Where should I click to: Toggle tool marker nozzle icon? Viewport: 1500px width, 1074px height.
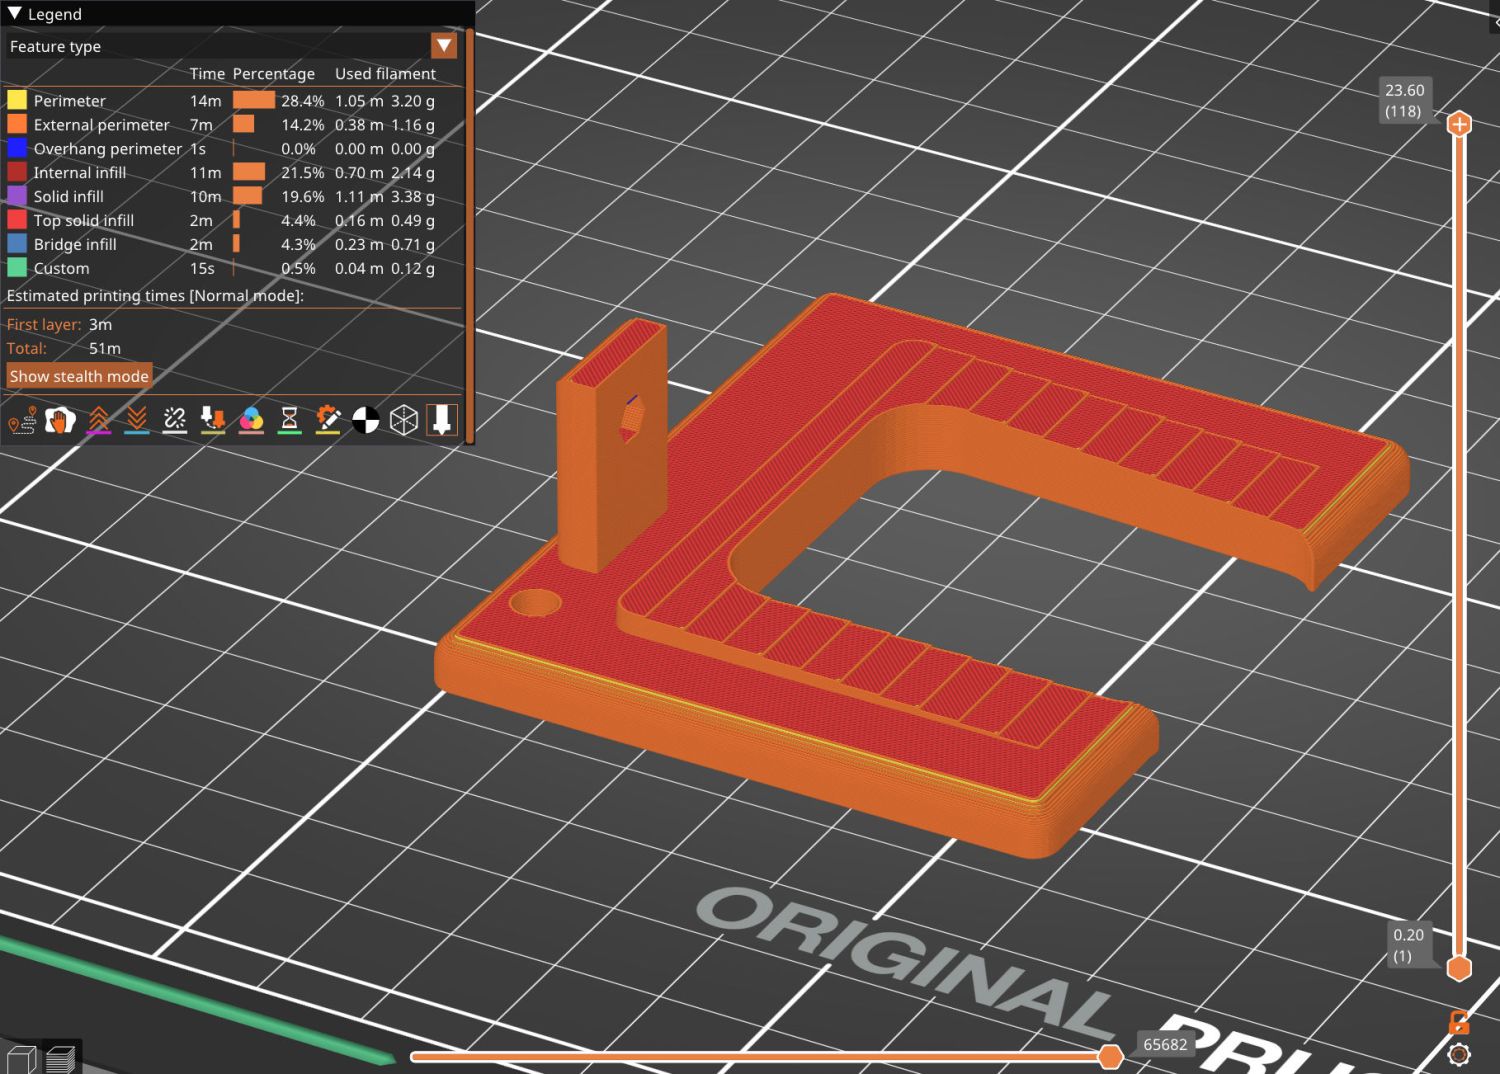[442, 420]
